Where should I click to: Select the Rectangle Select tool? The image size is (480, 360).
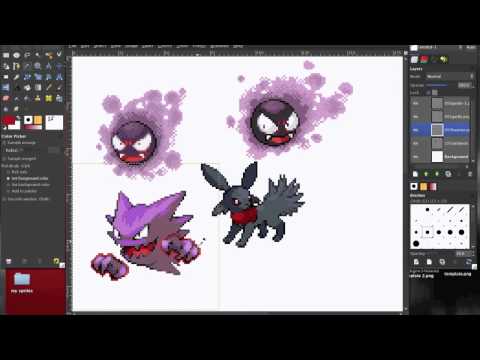click(x=6, y=55)
